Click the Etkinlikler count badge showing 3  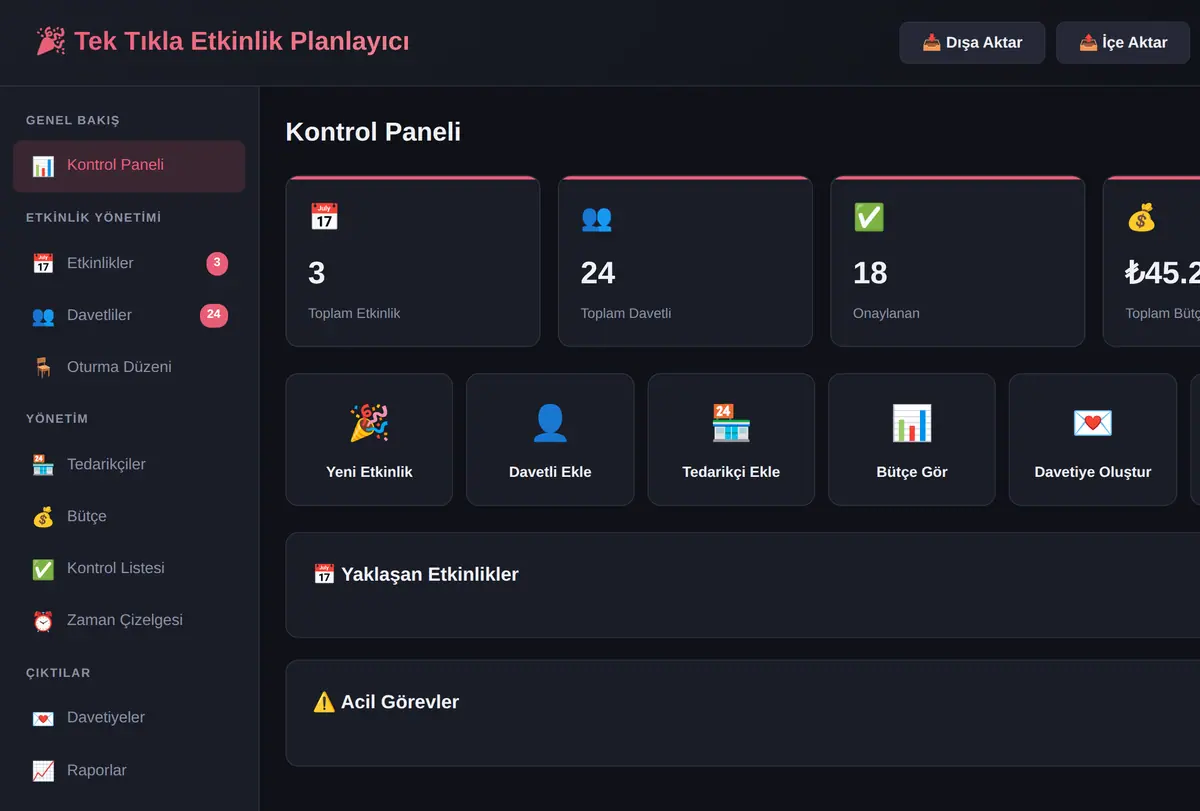point(217,263)
